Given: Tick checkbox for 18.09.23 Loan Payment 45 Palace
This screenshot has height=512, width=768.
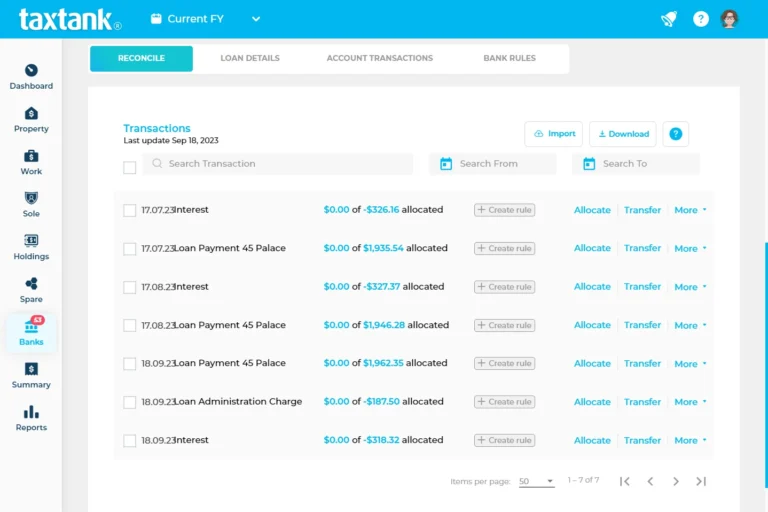Looking at the screenshot, I should tap(129, 364).
